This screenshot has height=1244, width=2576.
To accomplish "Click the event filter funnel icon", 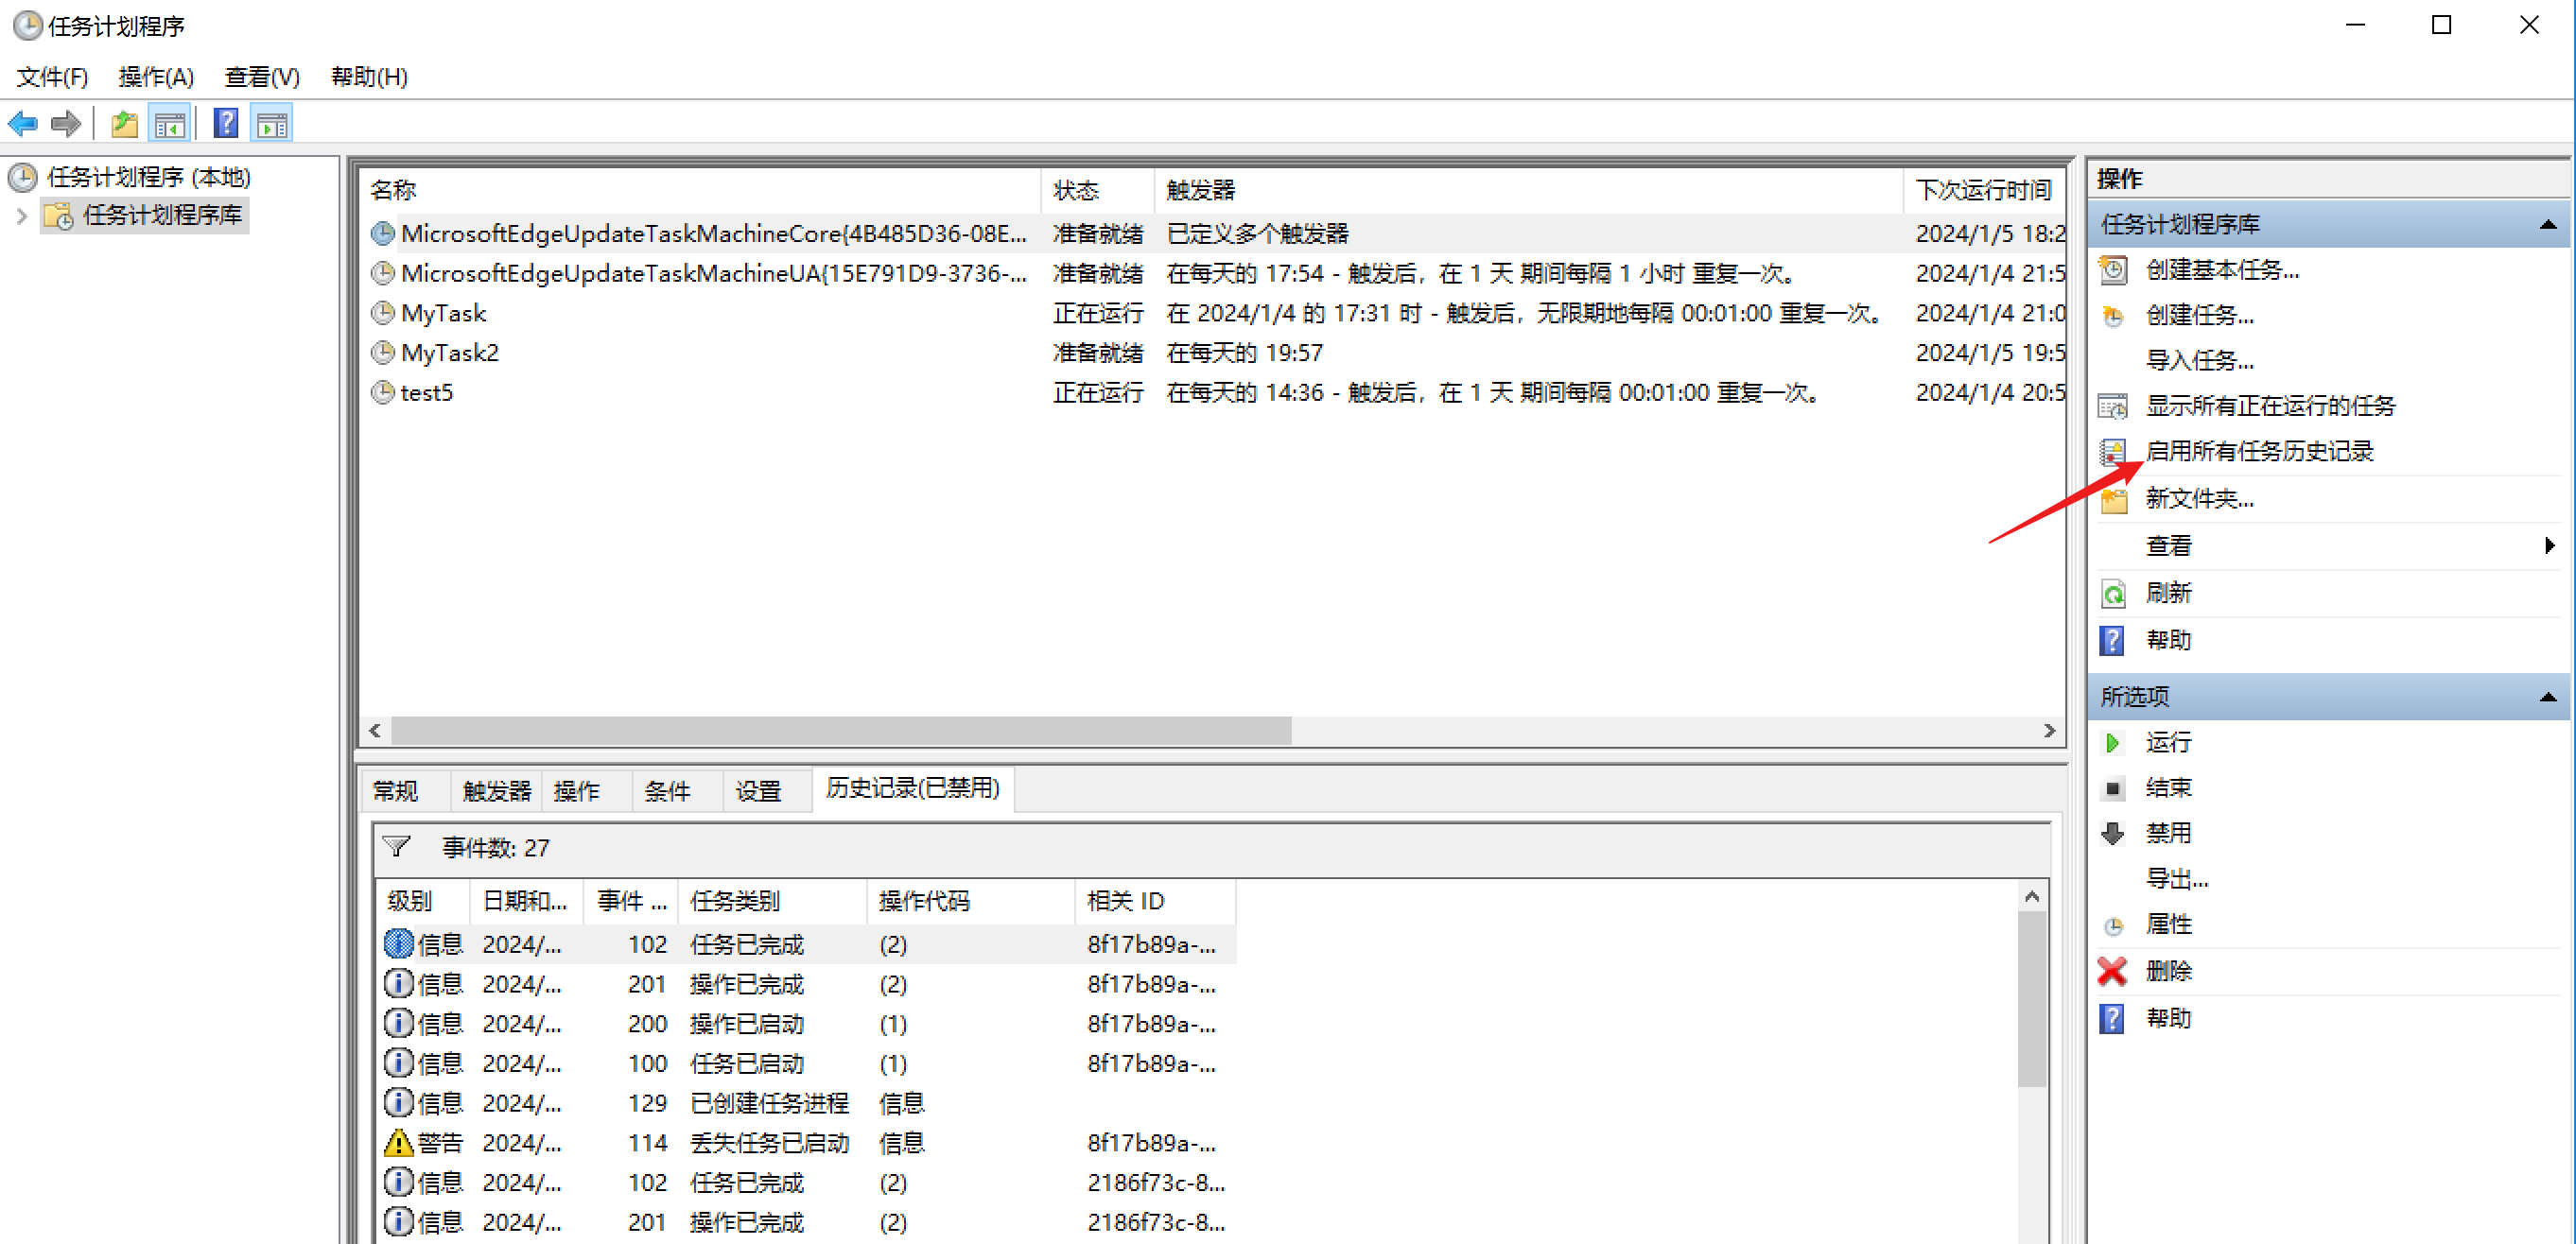I will [397, 847].
